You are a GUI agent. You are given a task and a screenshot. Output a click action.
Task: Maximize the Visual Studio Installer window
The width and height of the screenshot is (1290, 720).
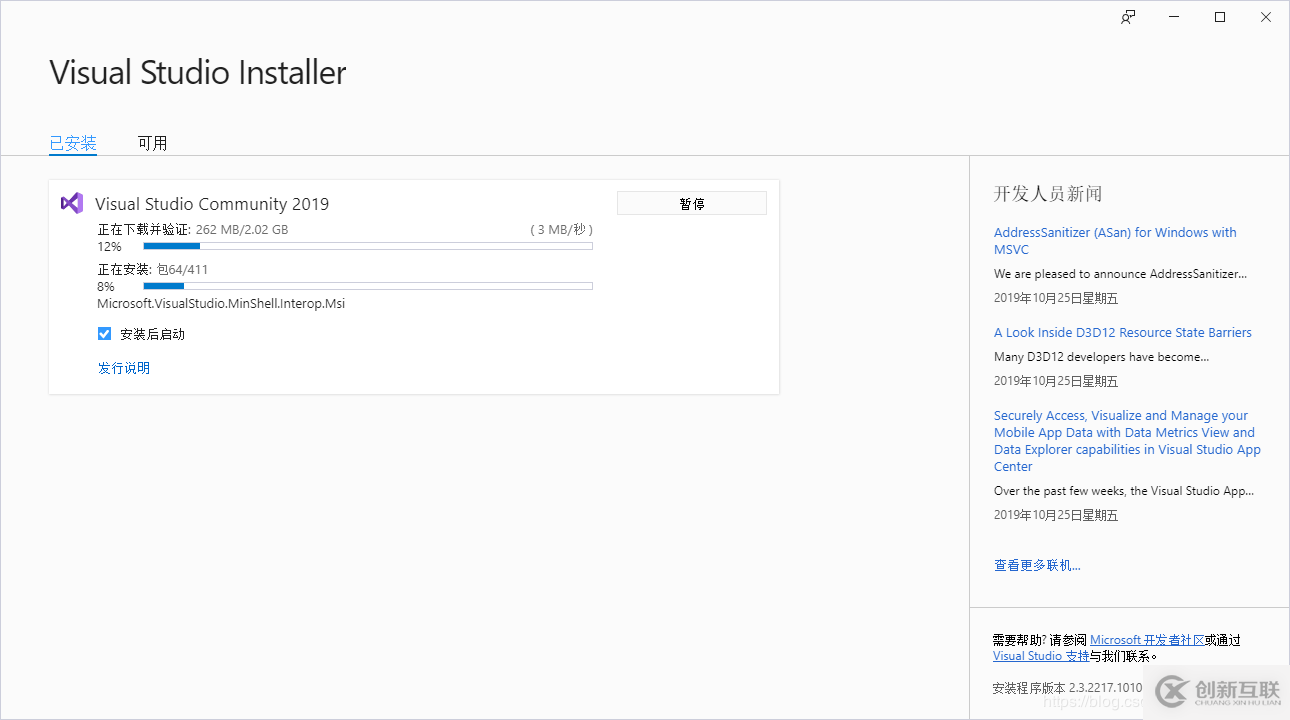click(x=1220, y=17)
